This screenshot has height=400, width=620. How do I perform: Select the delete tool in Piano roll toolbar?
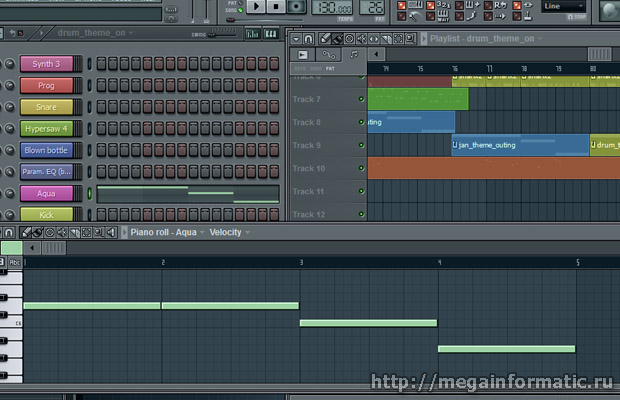tap(50, 232)
